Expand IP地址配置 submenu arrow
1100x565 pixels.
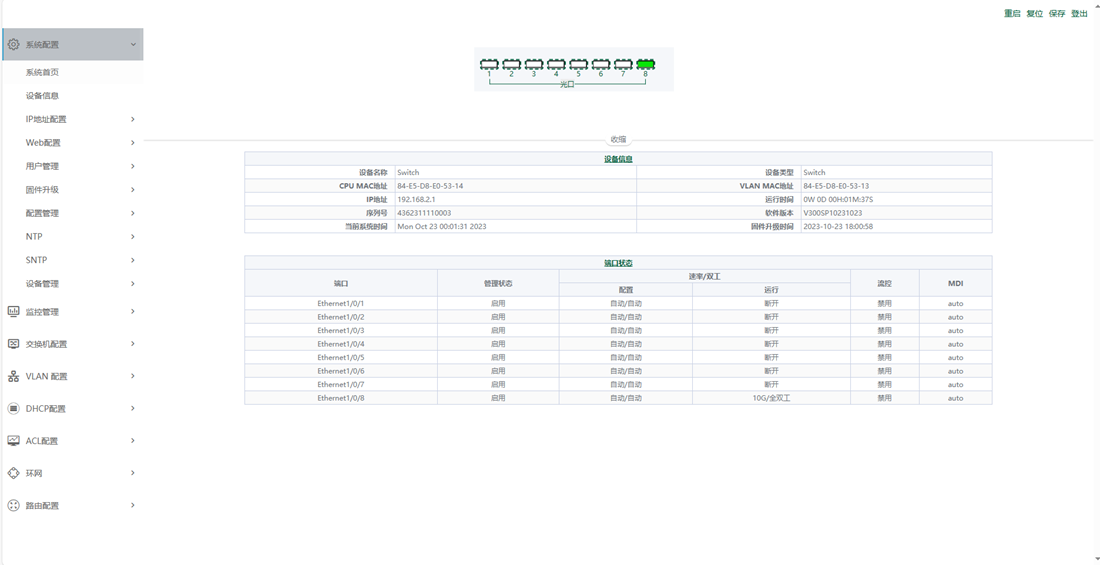(x=133, y=119)
